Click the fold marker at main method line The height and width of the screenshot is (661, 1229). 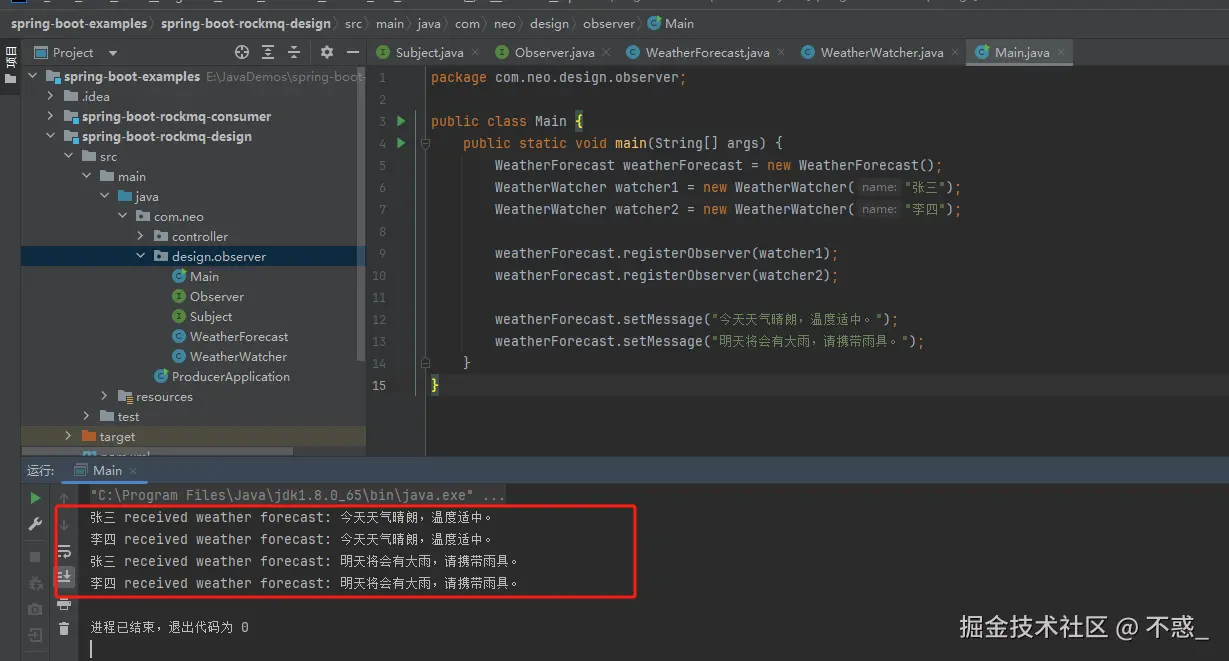425,143
